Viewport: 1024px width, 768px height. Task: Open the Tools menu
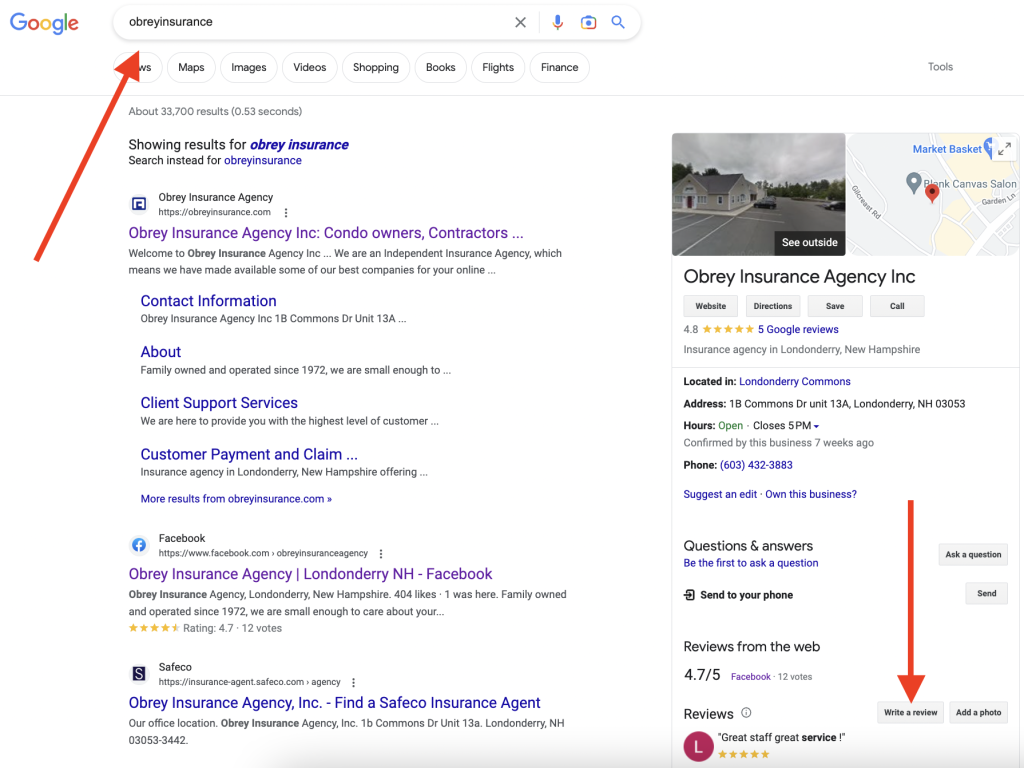[940, 67]
